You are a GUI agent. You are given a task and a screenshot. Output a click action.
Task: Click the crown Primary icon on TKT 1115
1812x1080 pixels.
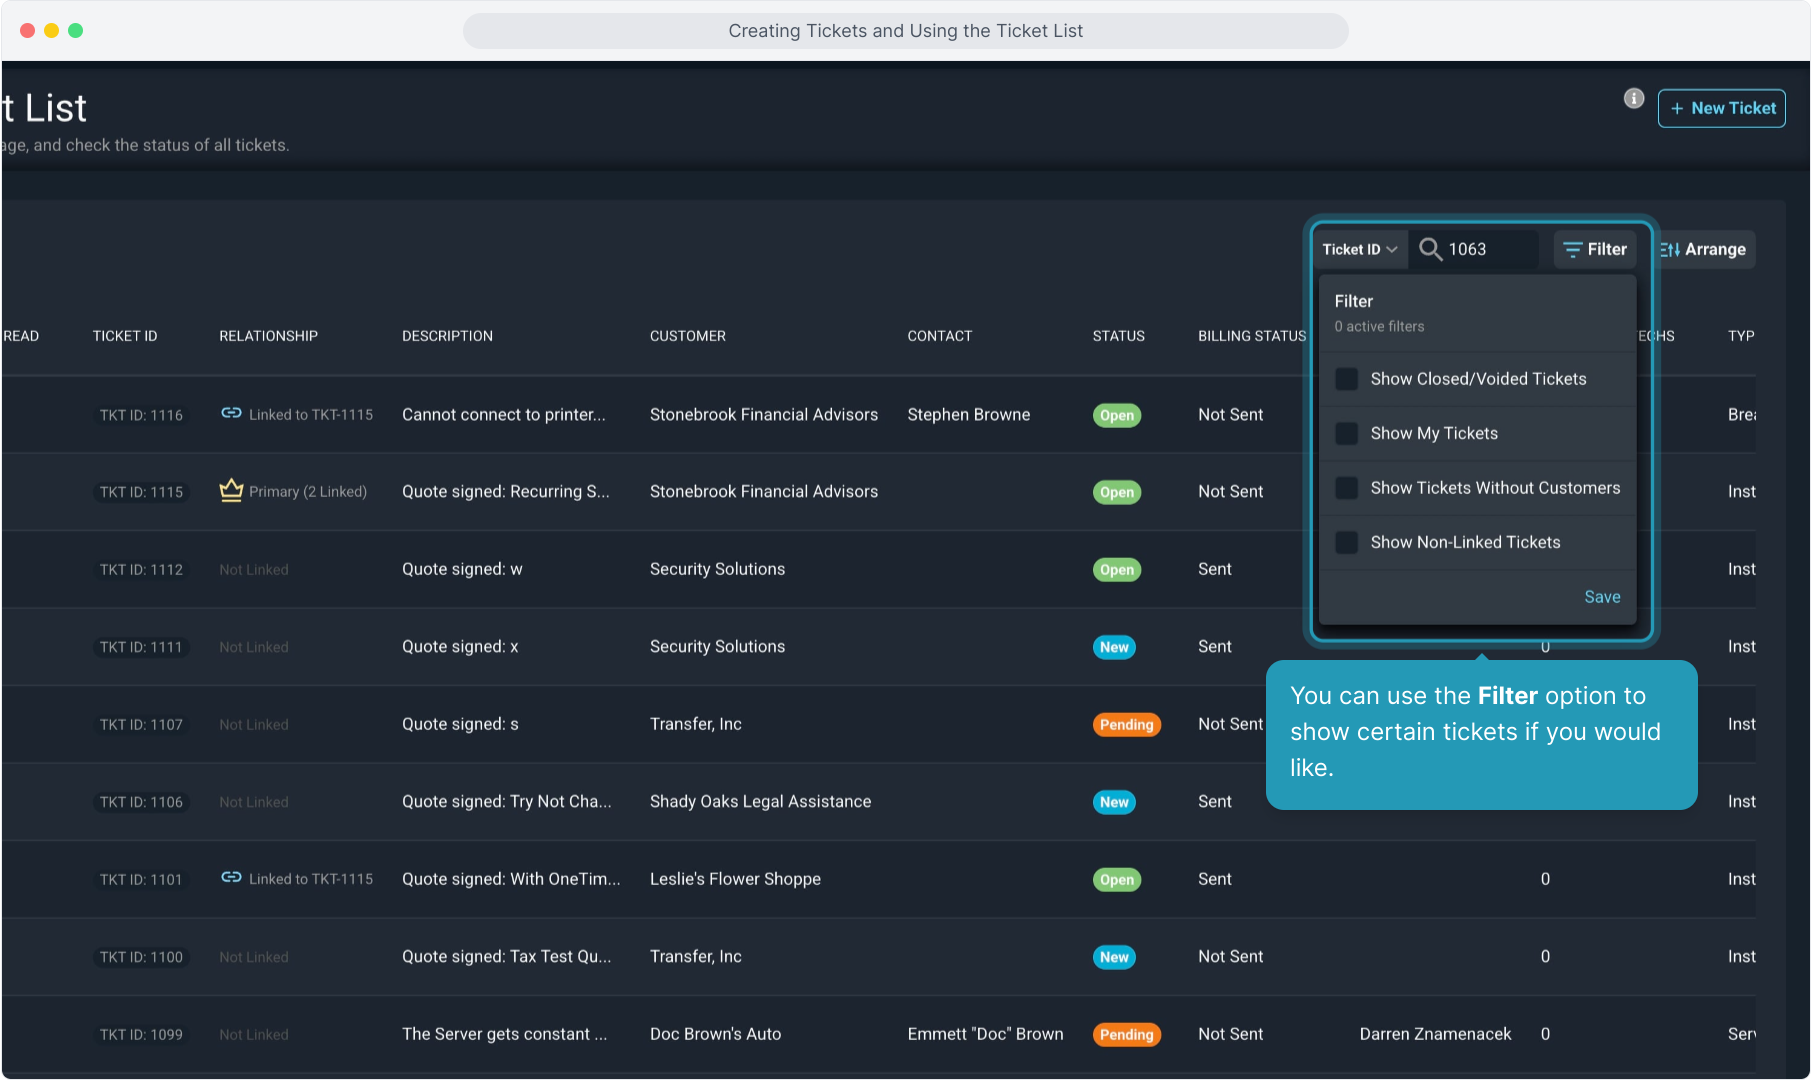[231, 490]
